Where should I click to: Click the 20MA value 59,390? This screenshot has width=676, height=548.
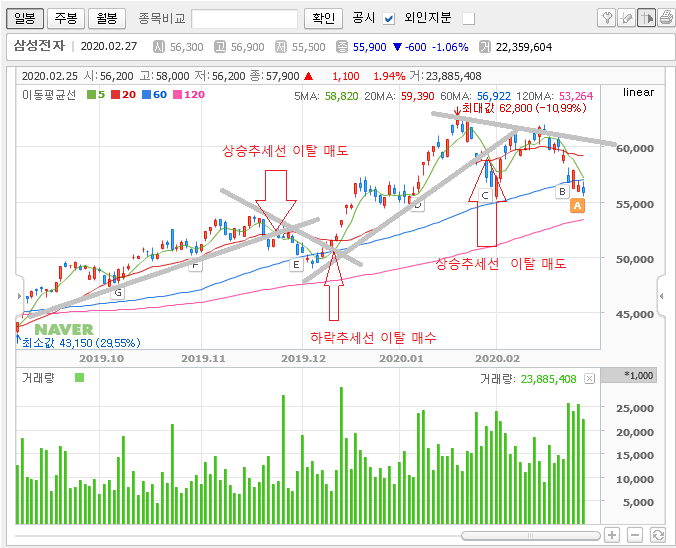pyautogui.click(x=417, y=96)
